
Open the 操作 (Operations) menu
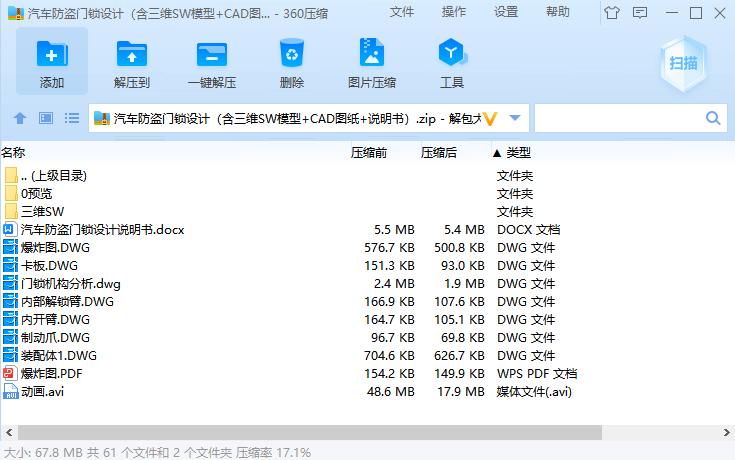(454, 12)
